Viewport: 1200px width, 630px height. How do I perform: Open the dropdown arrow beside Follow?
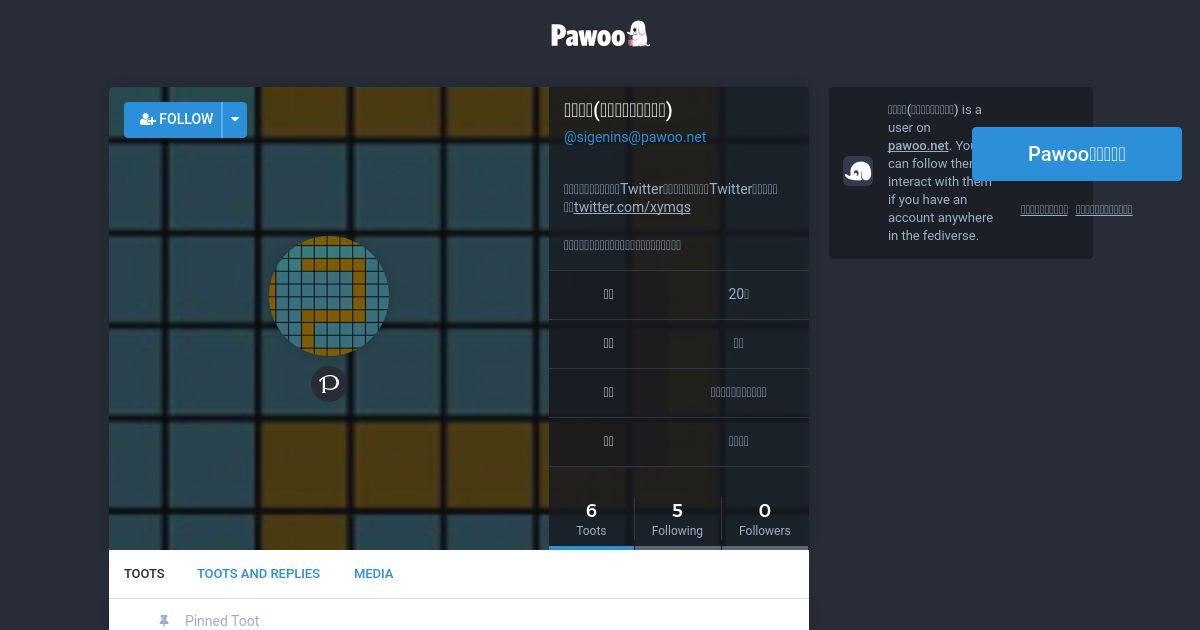coord(235,119)
